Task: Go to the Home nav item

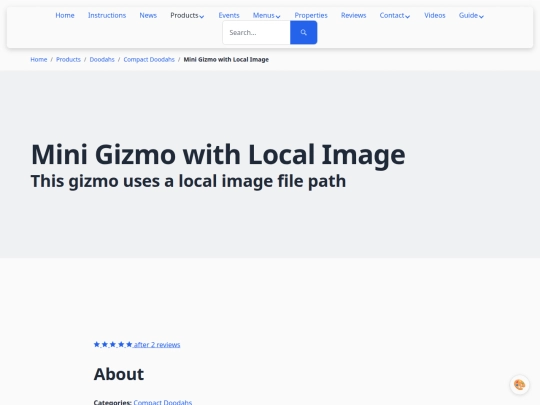Action: pyautogui.click(x=65, y=15)
